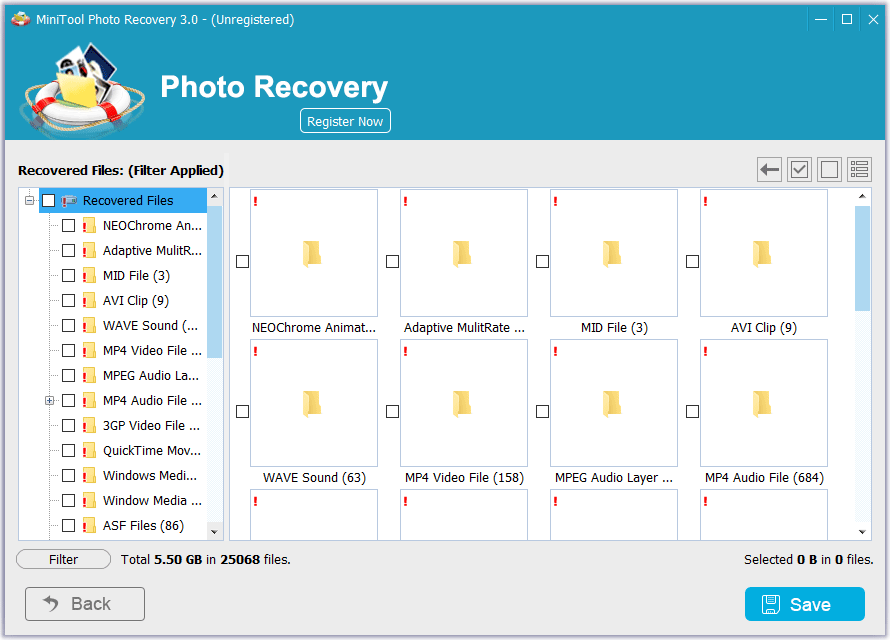Select the QuickTime Mov... tree item
The image size is (890, 640).
(152, 450)
